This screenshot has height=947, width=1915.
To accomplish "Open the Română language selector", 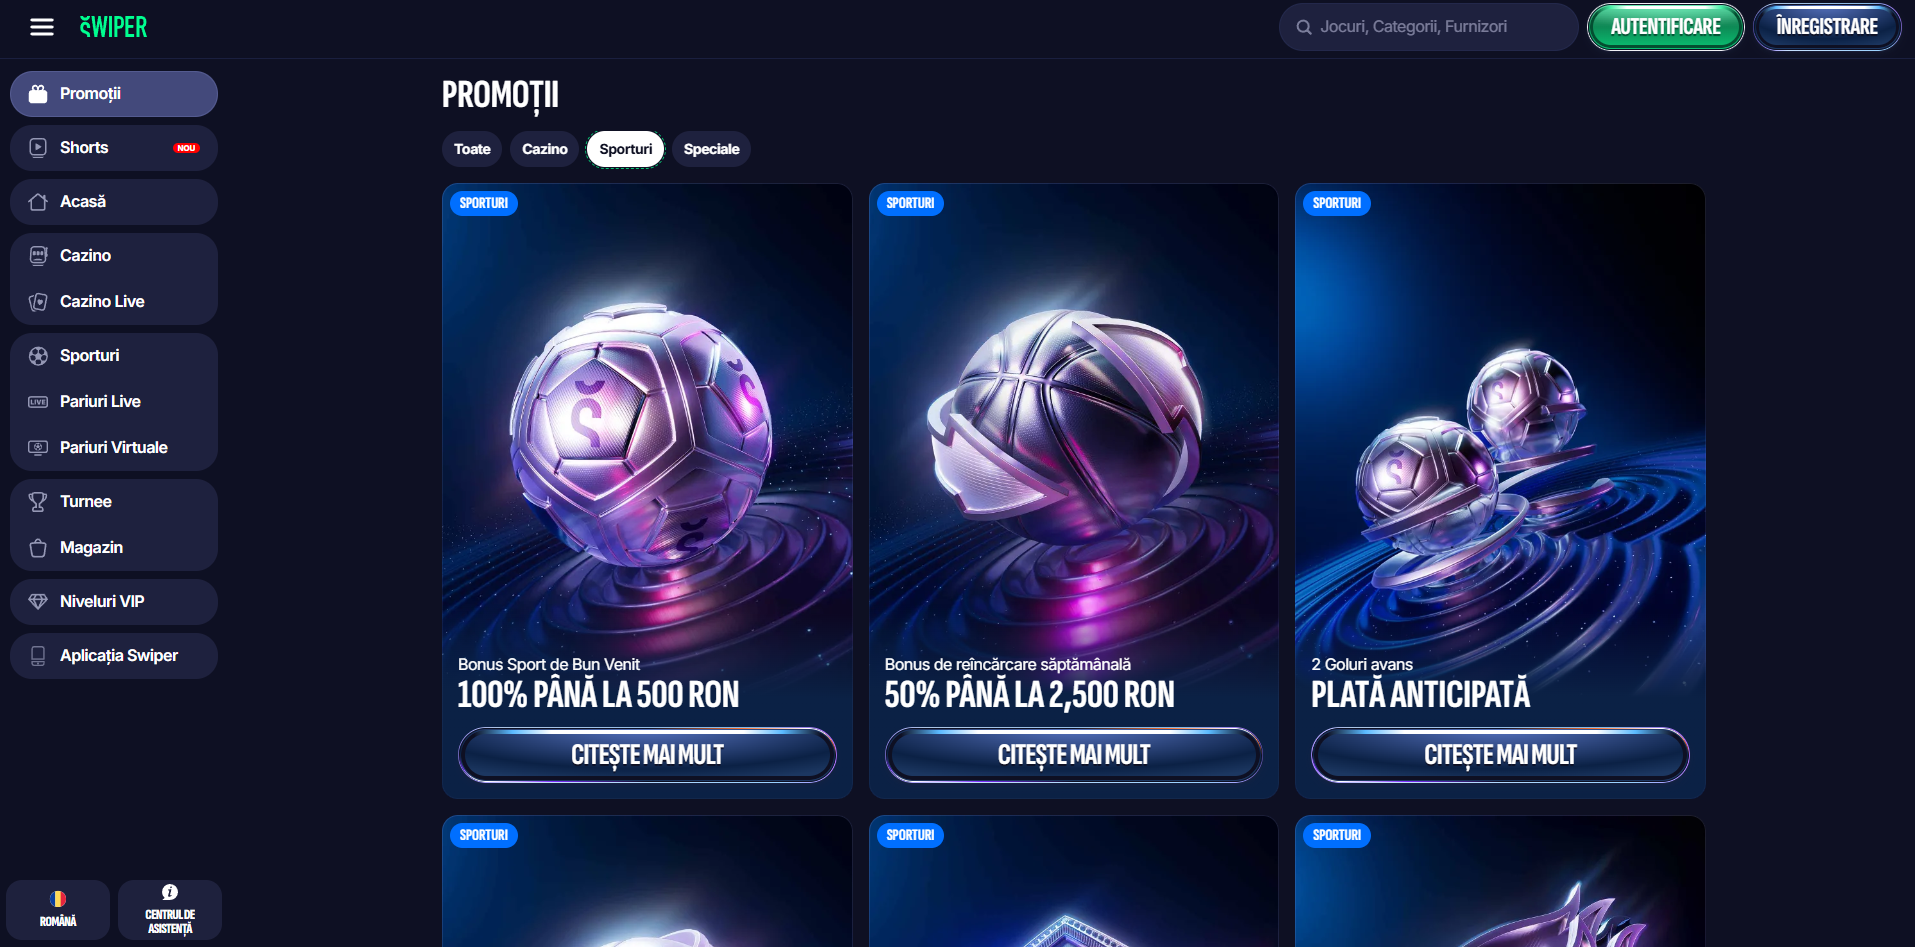I will [58, 910].
